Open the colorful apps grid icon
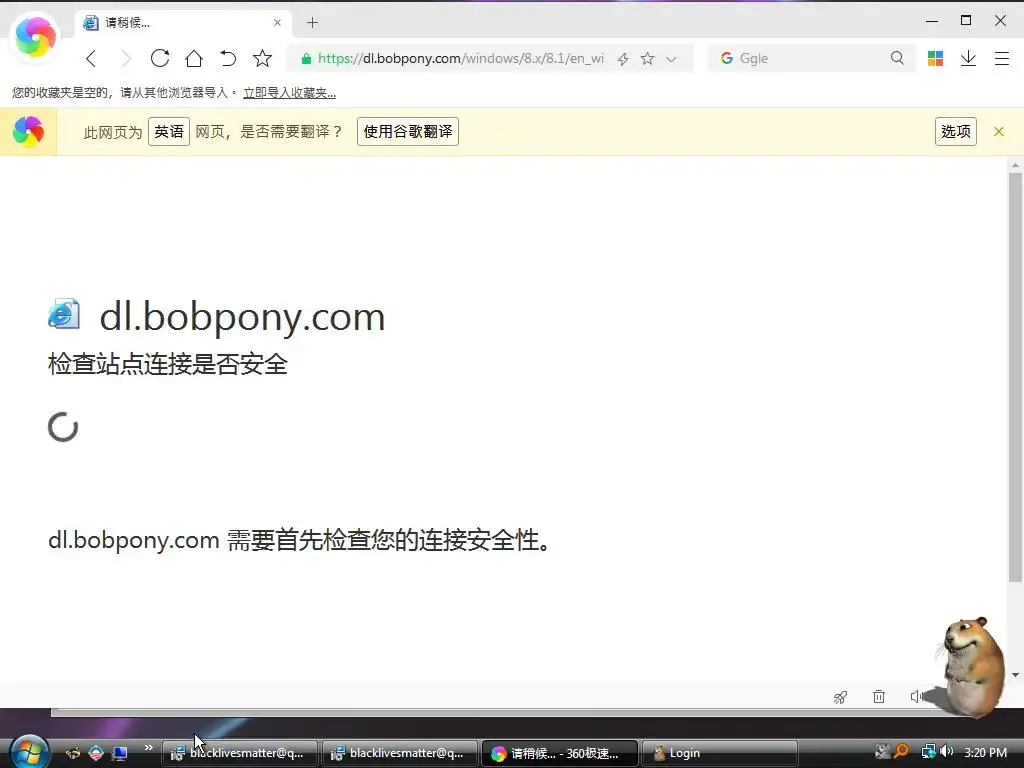 (x=935, y=59)
